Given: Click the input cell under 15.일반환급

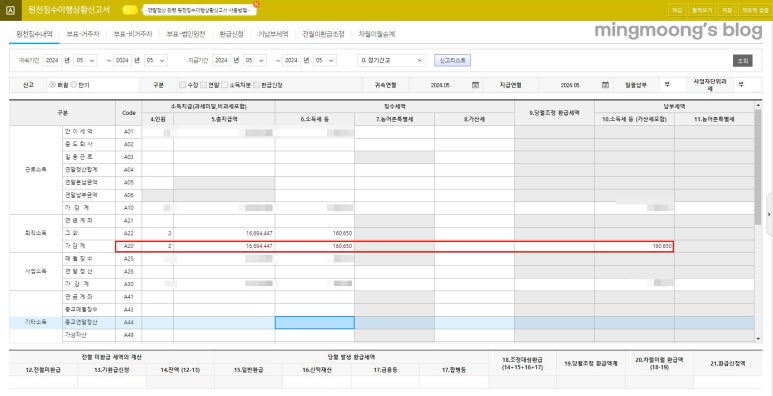Looking at the screenshot, I should [x=248, y=382].
